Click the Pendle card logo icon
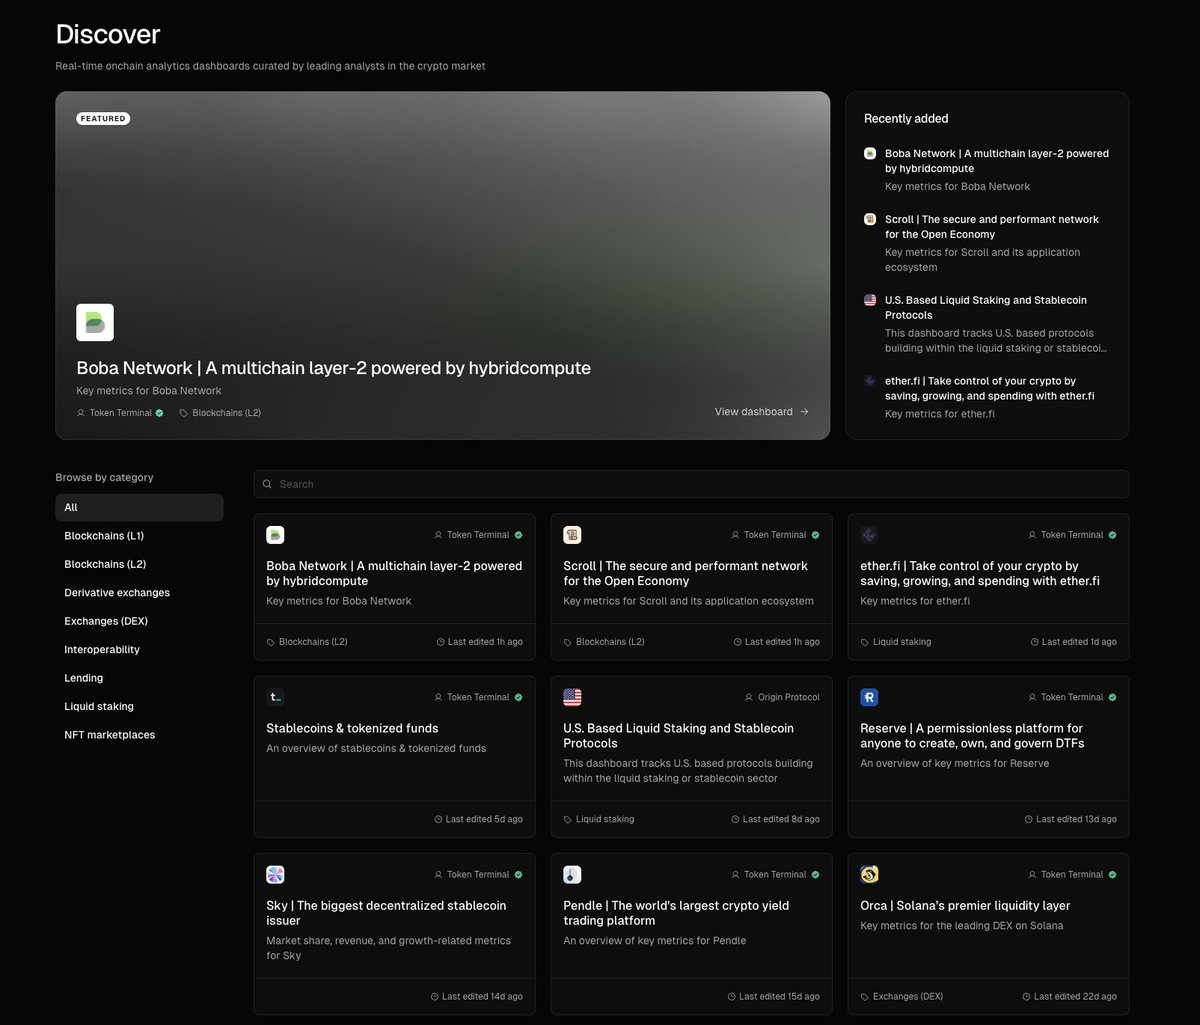This screenshot has width=1200, height=1025. click(572, 874)
